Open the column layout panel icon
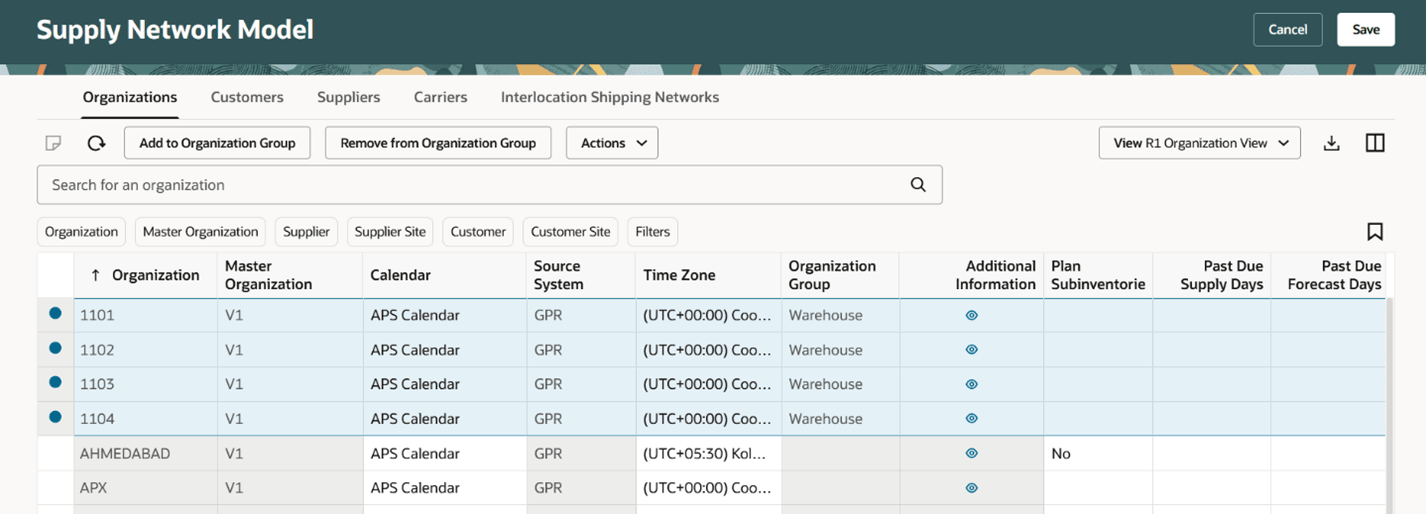 (x=1375, y=143)
